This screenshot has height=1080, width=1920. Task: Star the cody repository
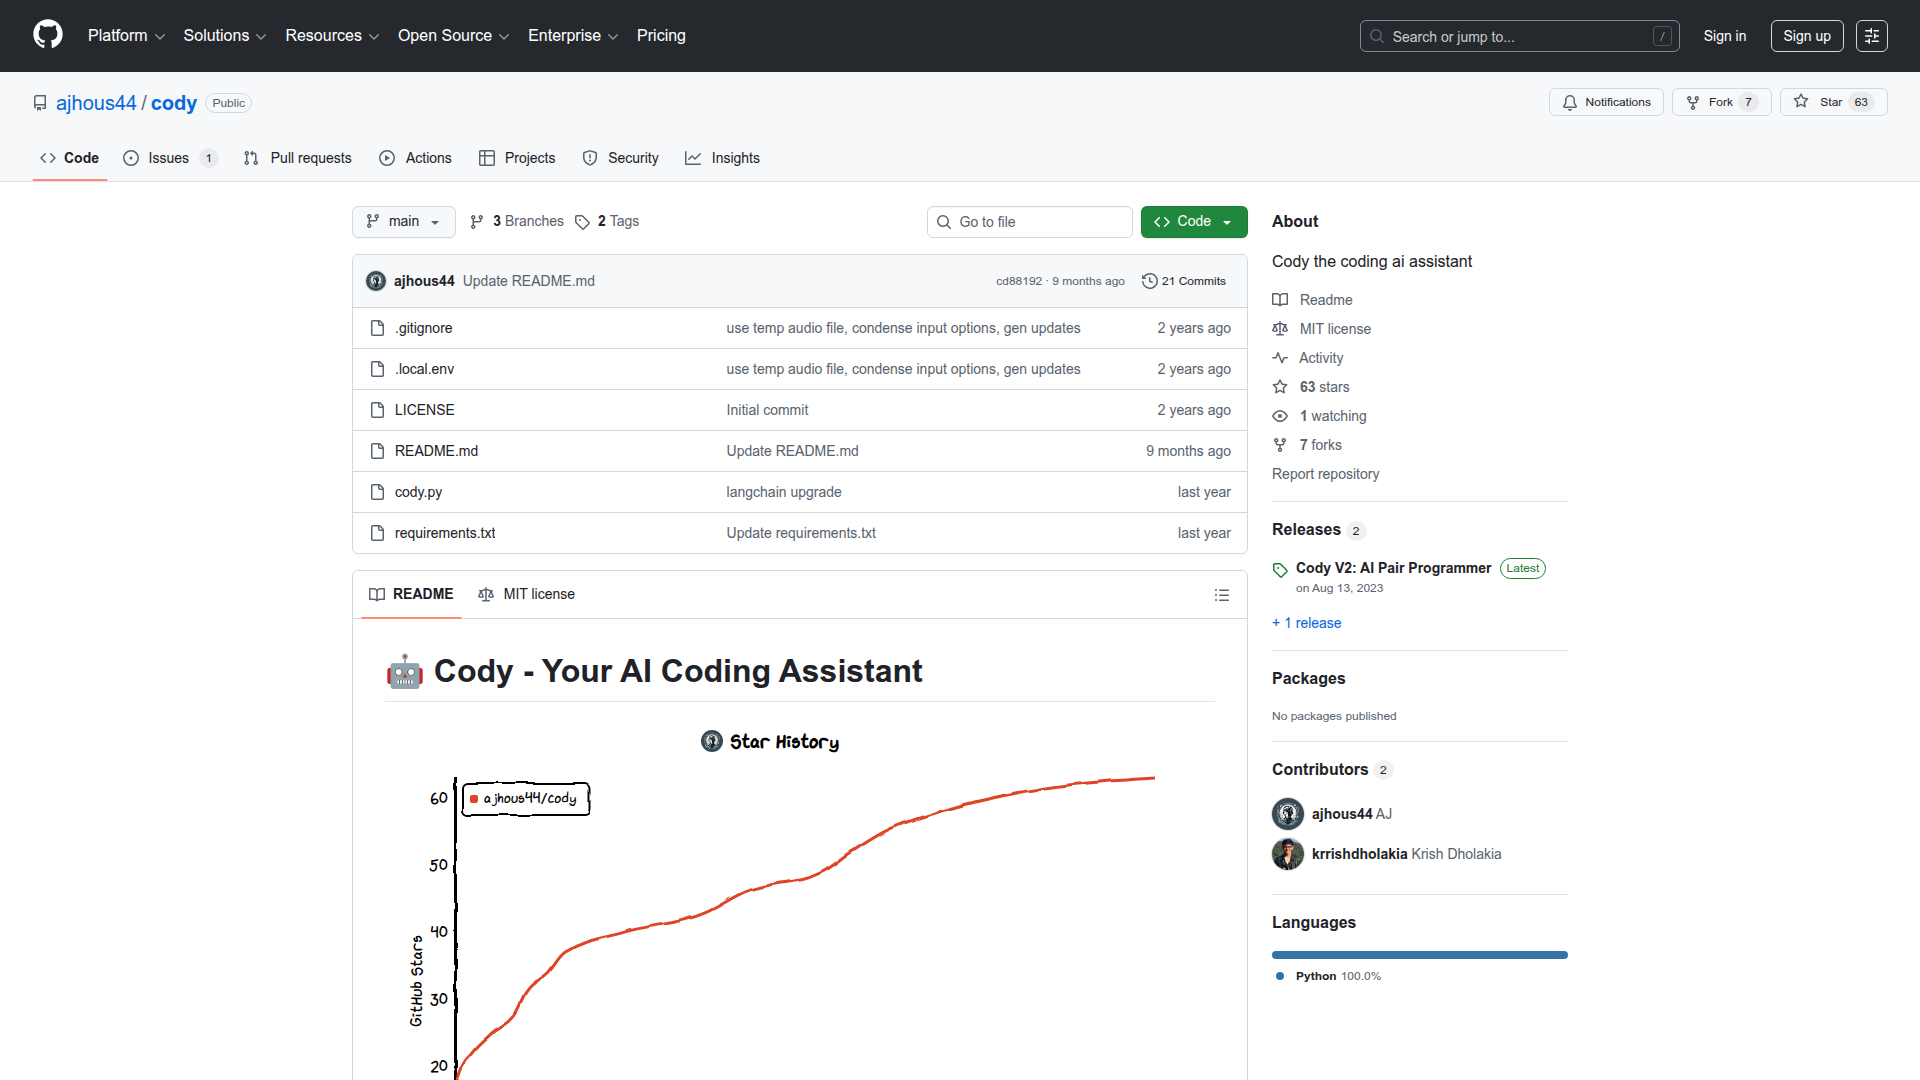click(x=1832, y=102)
